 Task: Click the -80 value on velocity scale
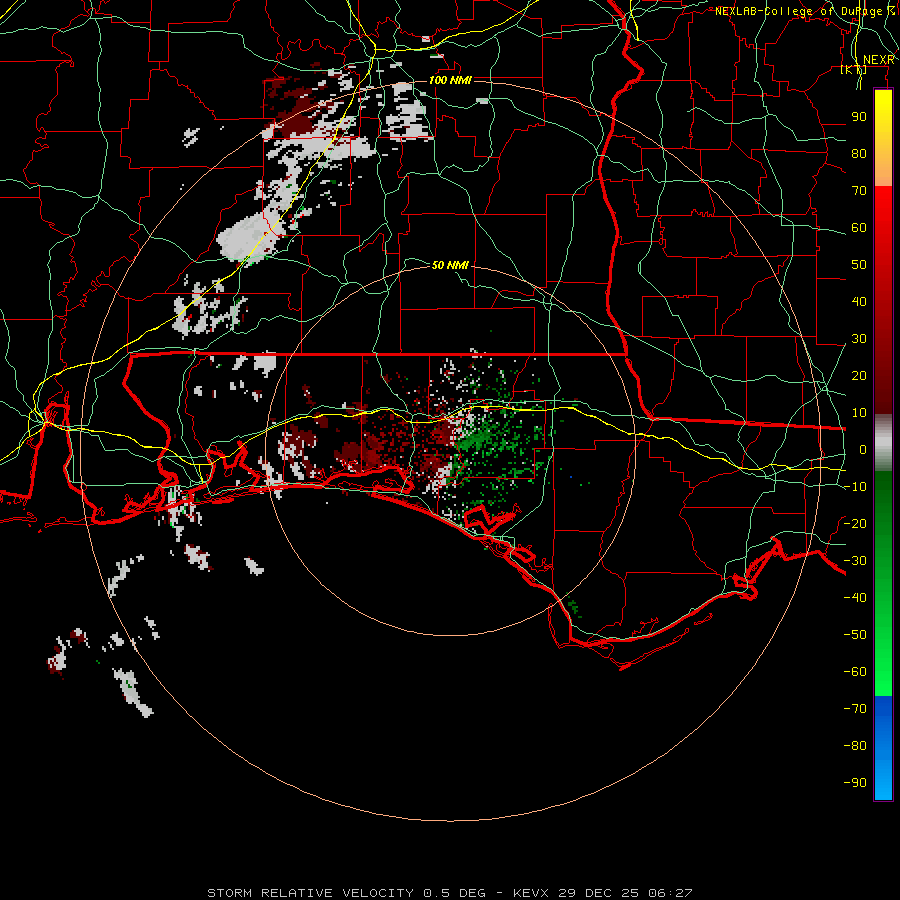coord(855,746)
